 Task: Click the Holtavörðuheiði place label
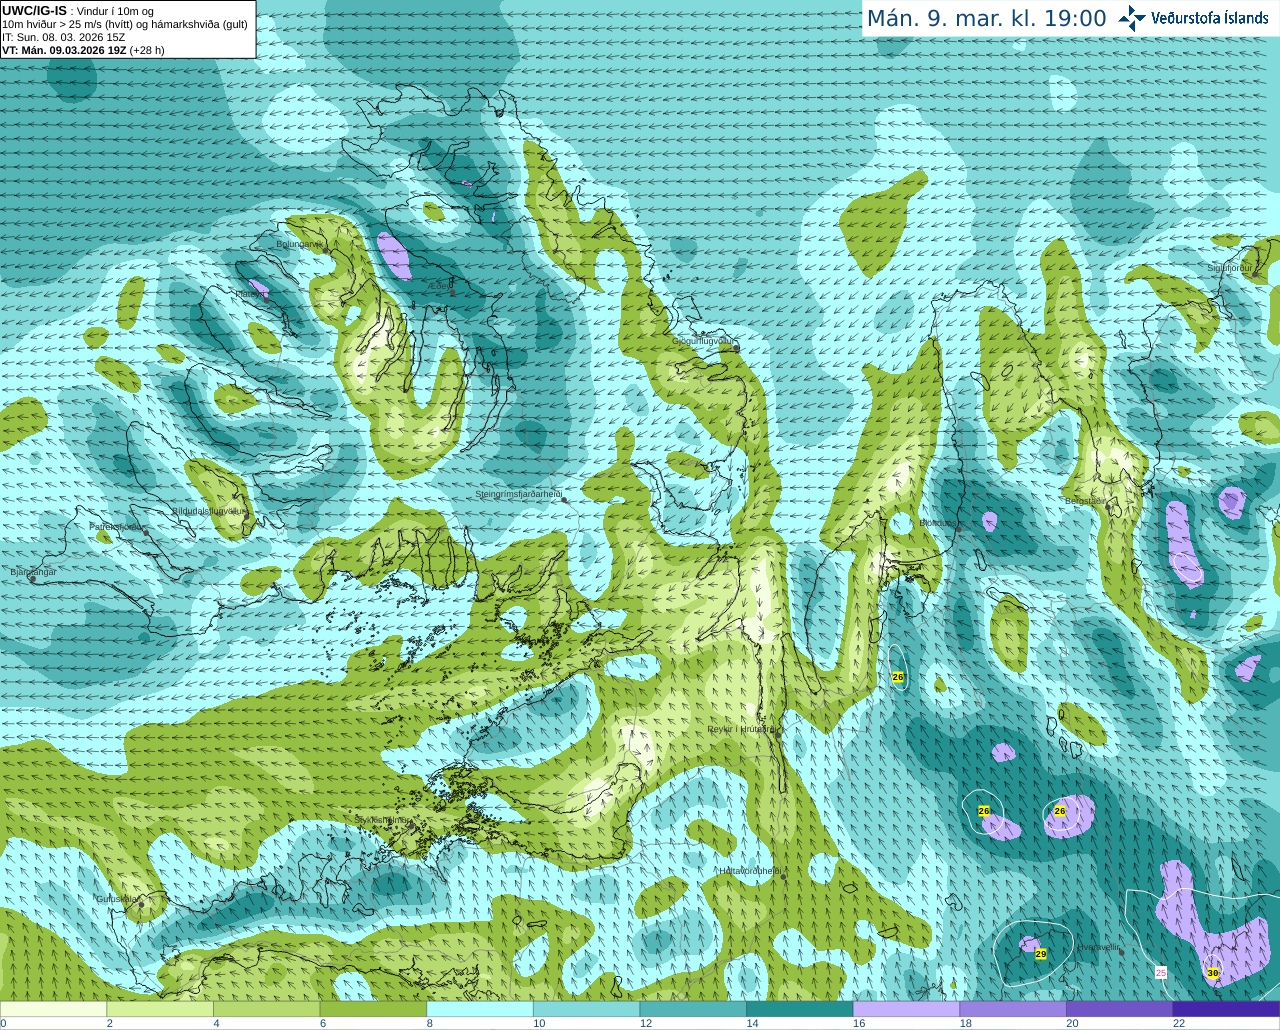point(750,871)
